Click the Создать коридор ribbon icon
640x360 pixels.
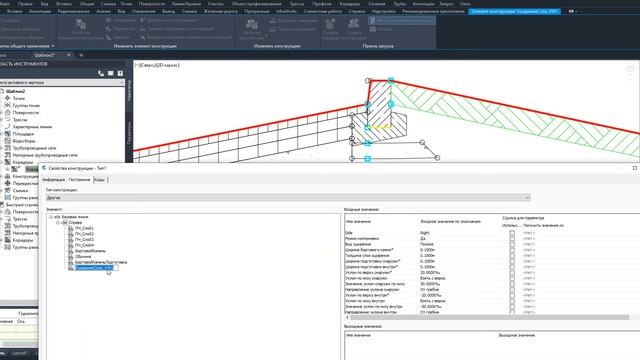pyautogui.click(x=330, y=24)
